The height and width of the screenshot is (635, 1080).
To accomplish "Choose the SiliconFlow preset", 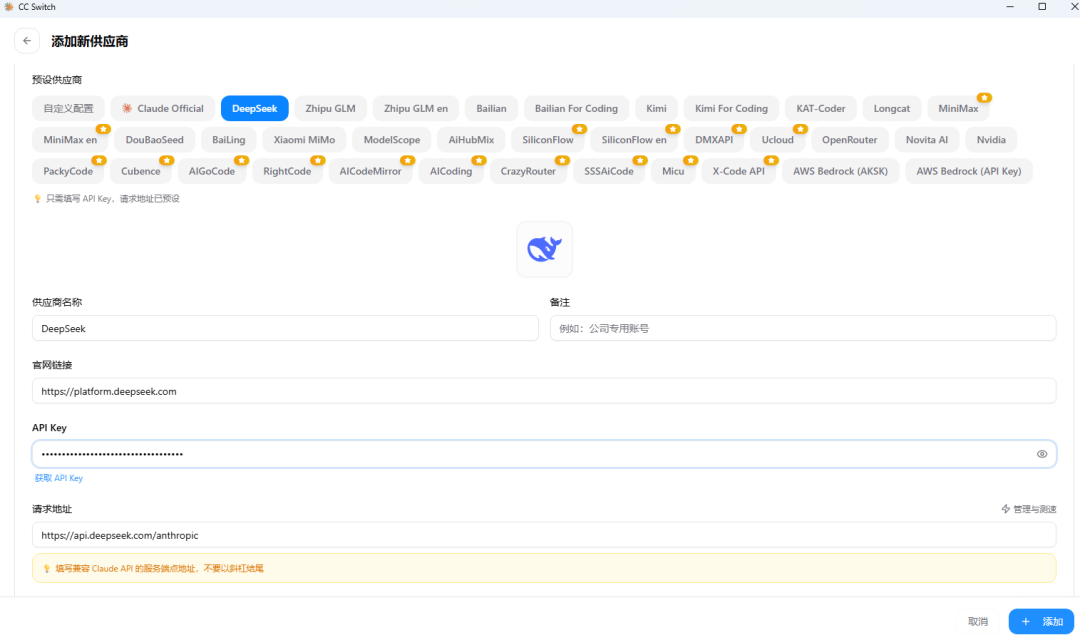I will tap(548, 139).
